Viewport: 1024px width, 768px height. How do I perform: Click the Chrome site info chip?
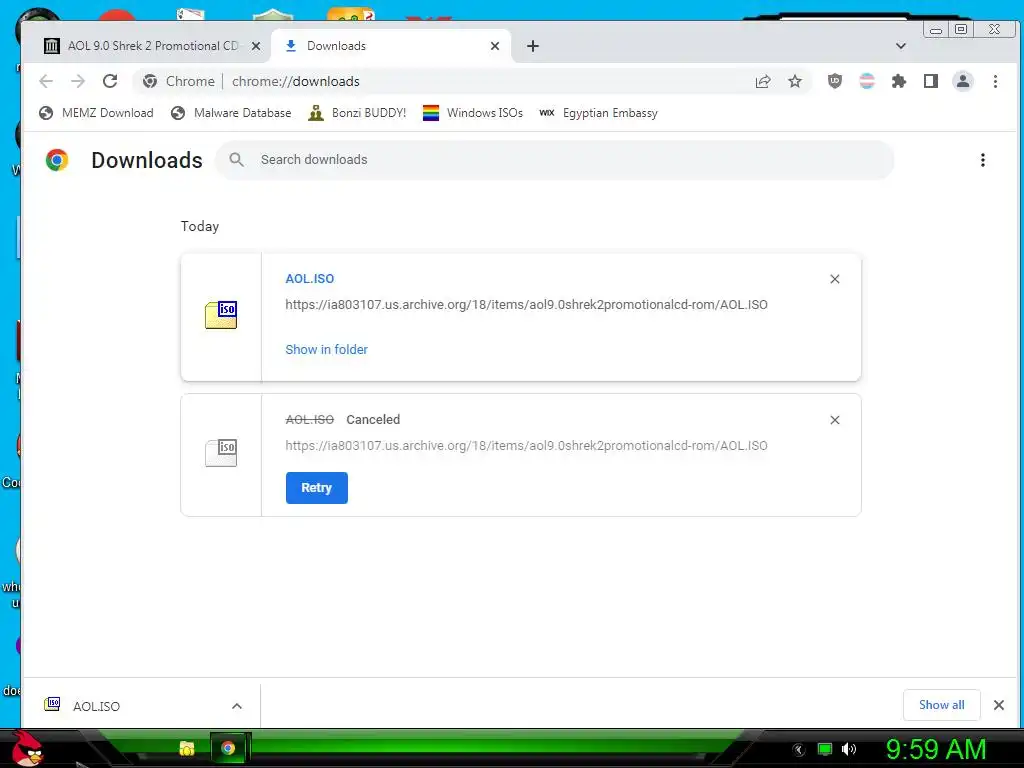point(179,81)
